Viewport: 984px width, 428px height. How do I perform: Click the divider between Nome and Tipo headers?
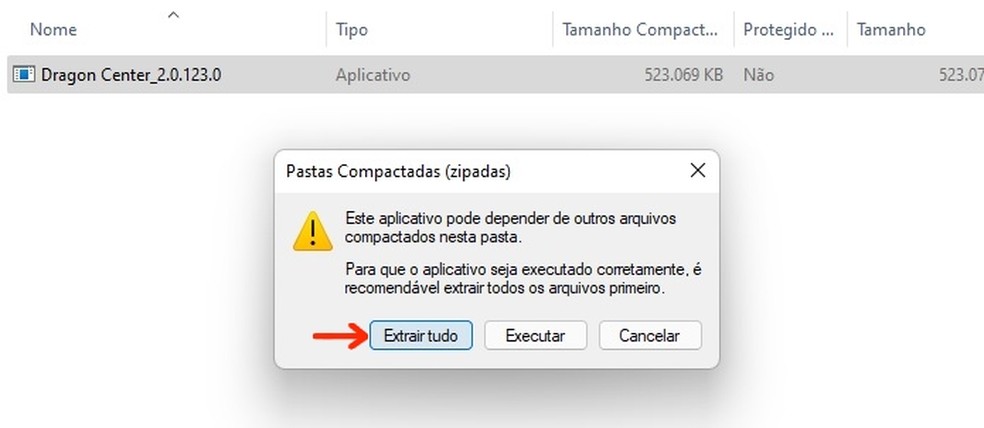(x=326, y=29)
